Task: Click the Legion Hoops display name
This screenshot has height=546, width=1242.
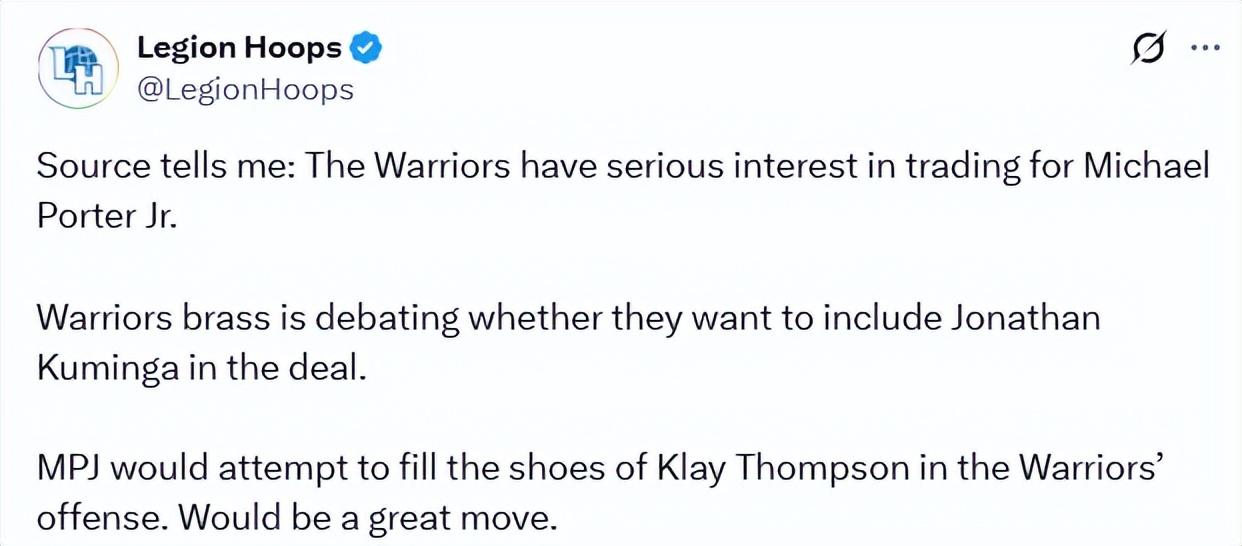Action: click(239, 47)
